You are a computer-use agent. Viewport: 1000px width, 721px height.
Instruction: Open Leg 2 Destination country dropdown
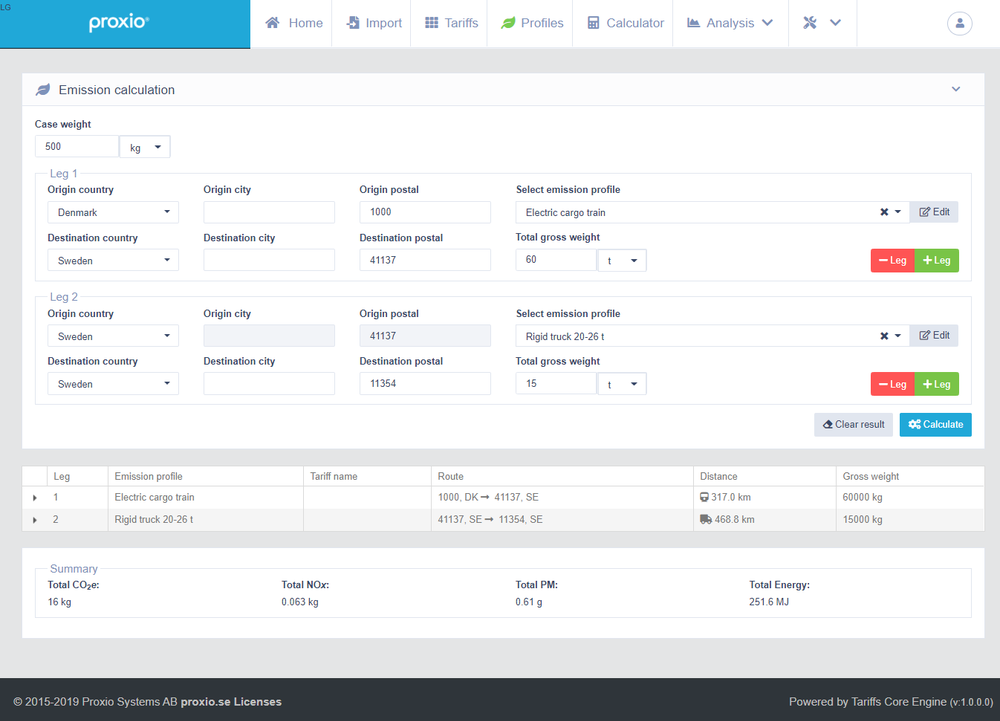point(113,384)
